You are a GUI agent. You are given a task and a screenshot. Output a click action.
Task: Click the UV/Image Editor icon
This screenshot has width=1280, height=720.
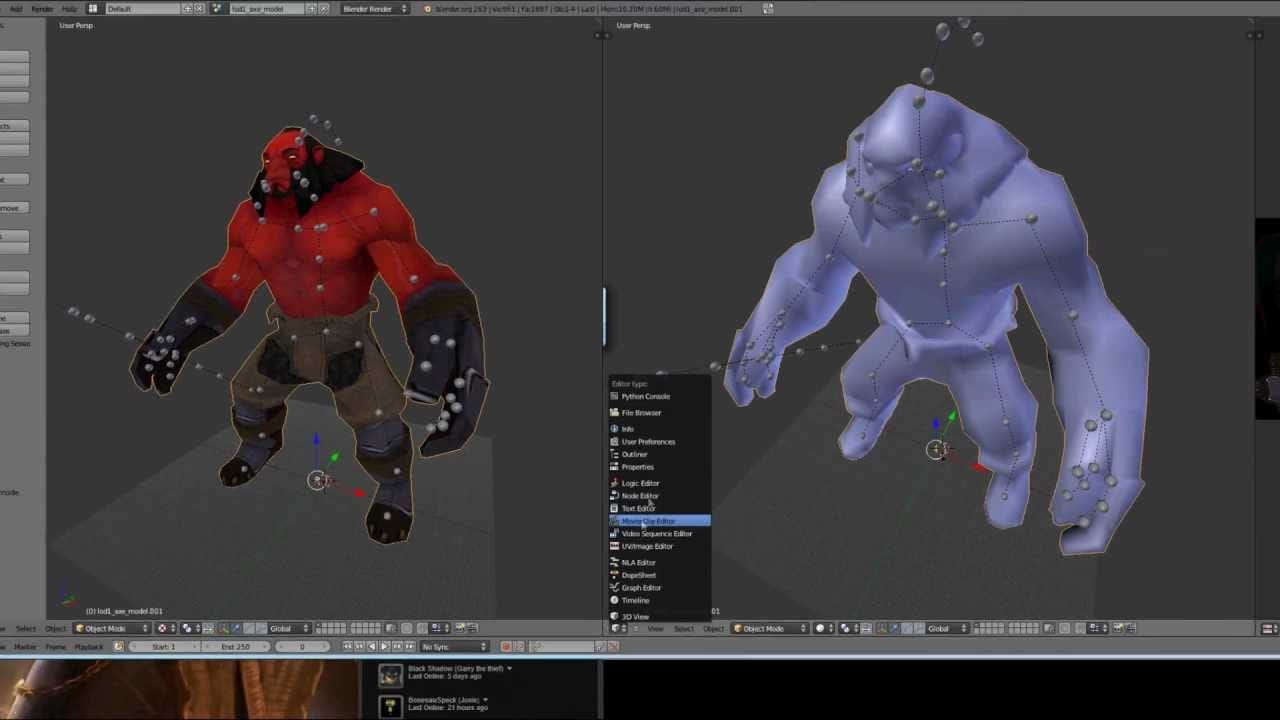[x=614, y=547]
